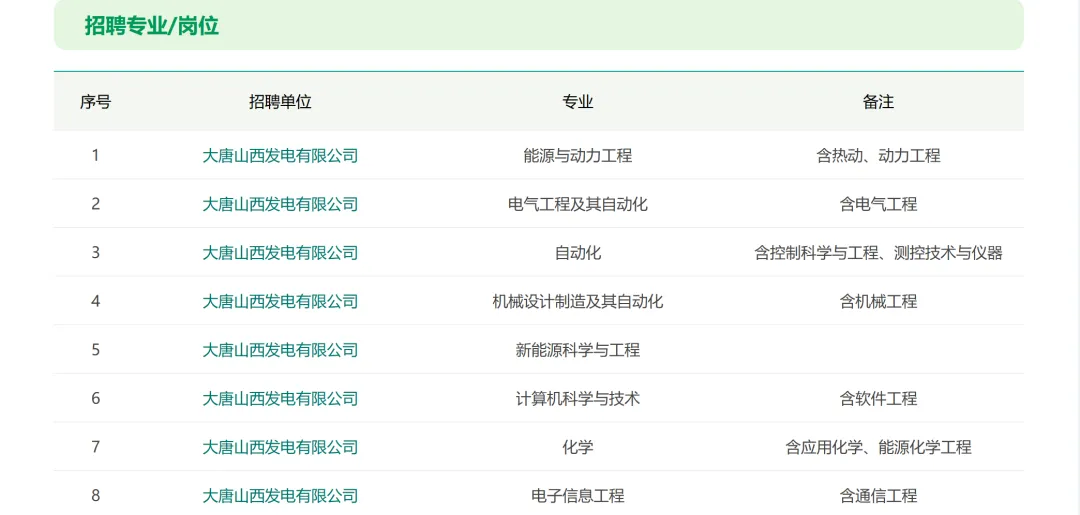
Task: Select the 自动化 major cell in row 3
Action: [x=578, y=253]
